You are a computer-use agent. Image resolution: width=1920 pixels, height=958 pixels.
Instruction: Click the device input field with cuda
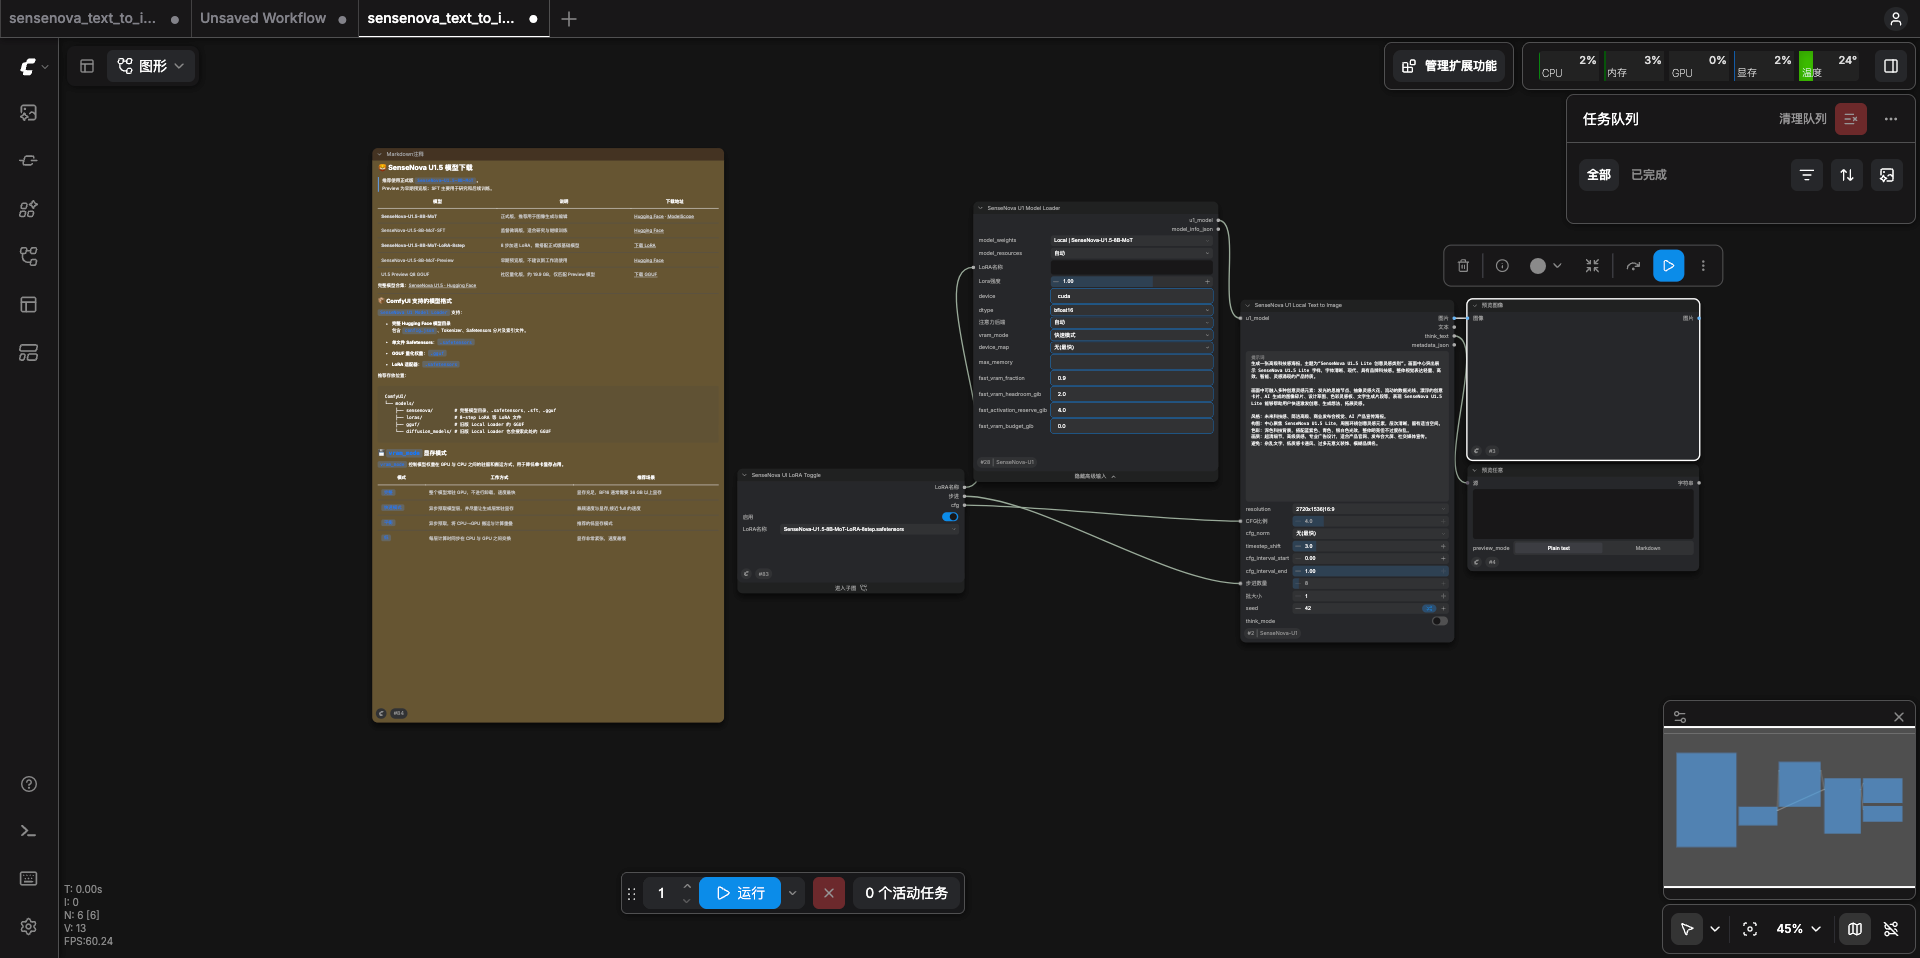[1132, 296]
